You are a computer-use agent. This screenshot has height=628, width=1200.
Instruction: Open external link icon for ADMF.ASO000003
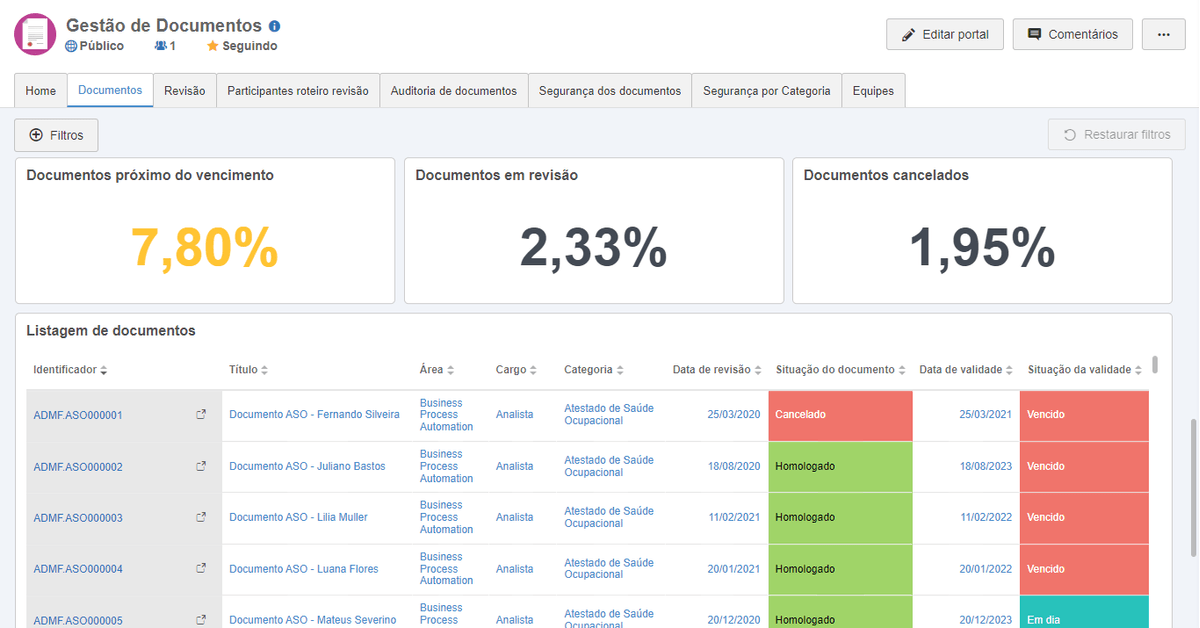201,517
